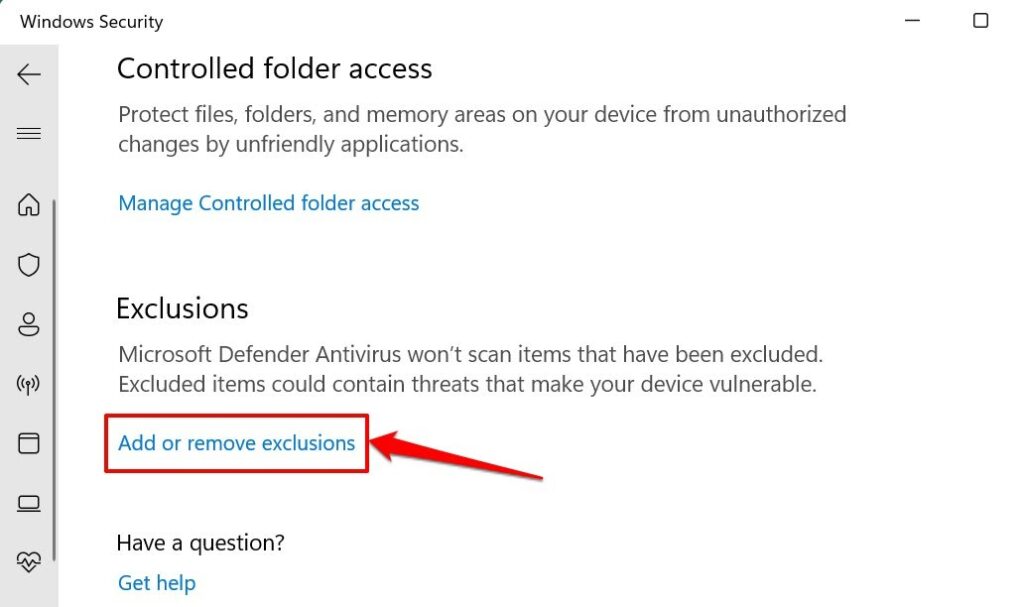Click the back arrow
Viewport: 1024px width, 607px height.
click(29, 75)
